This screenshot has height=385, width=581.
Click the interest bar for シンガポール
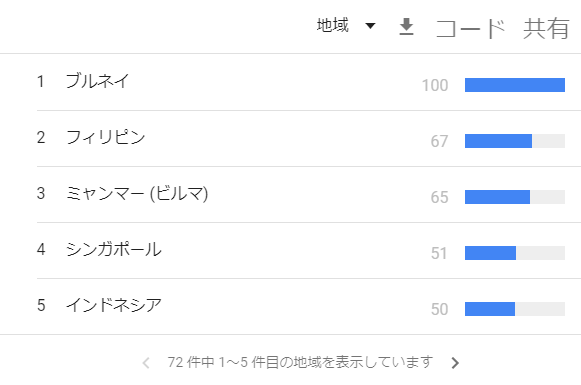click(x=515, y=253)
